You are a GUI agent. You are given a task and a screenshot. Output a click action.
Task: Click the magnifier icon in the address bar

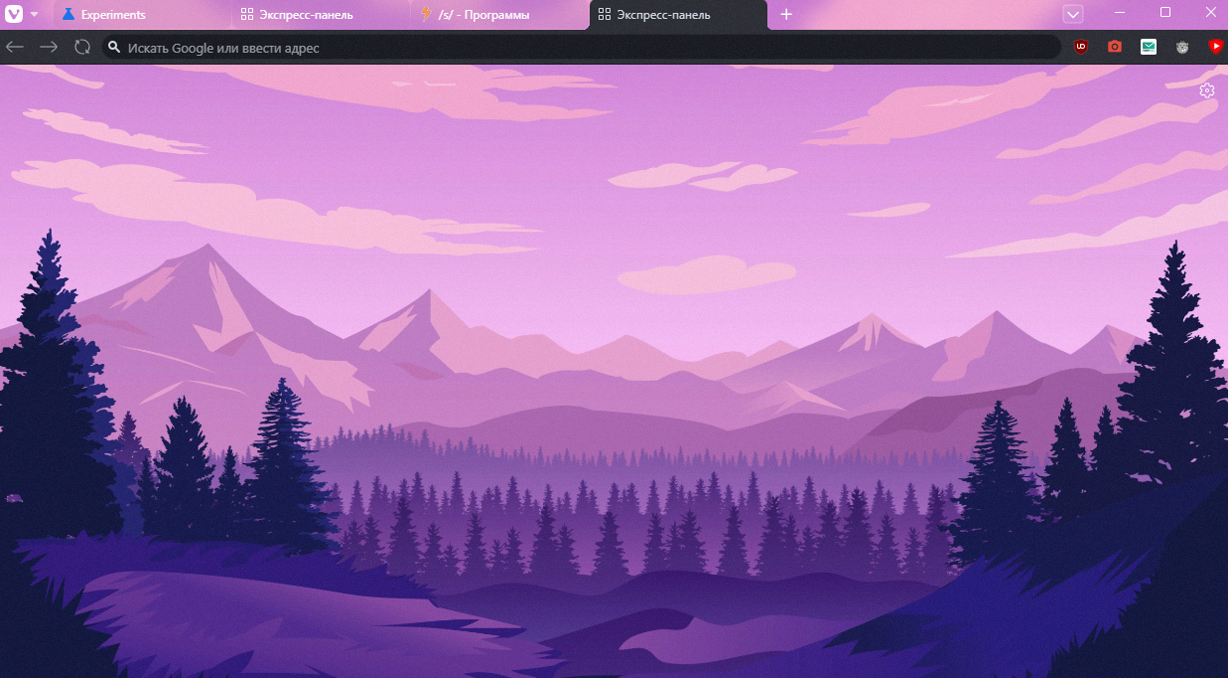tap(114, 46)
